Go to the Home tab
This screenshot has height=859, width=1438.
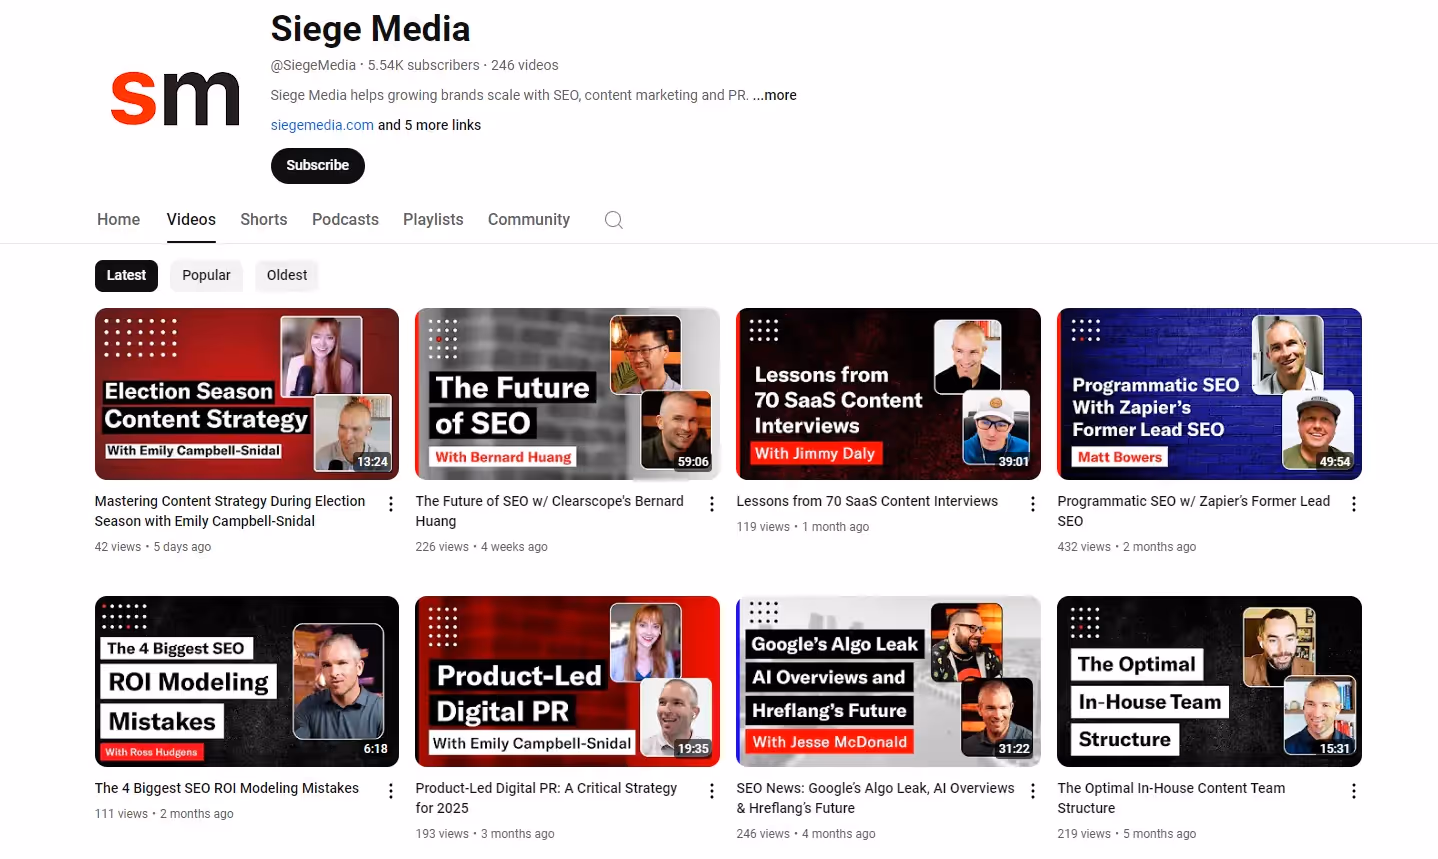pyautogui.click(x=118, y=220)
